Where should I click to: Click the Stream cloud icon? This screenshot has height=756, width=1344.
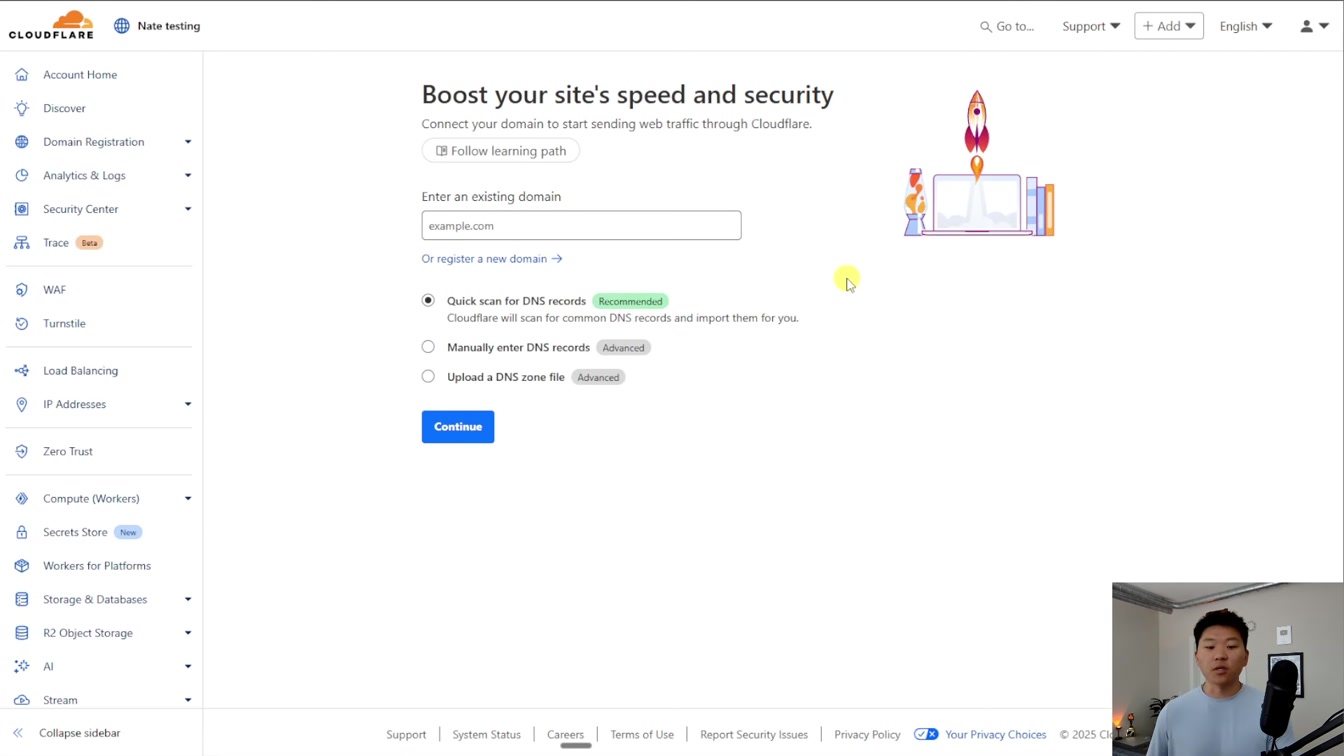(21, 700)
